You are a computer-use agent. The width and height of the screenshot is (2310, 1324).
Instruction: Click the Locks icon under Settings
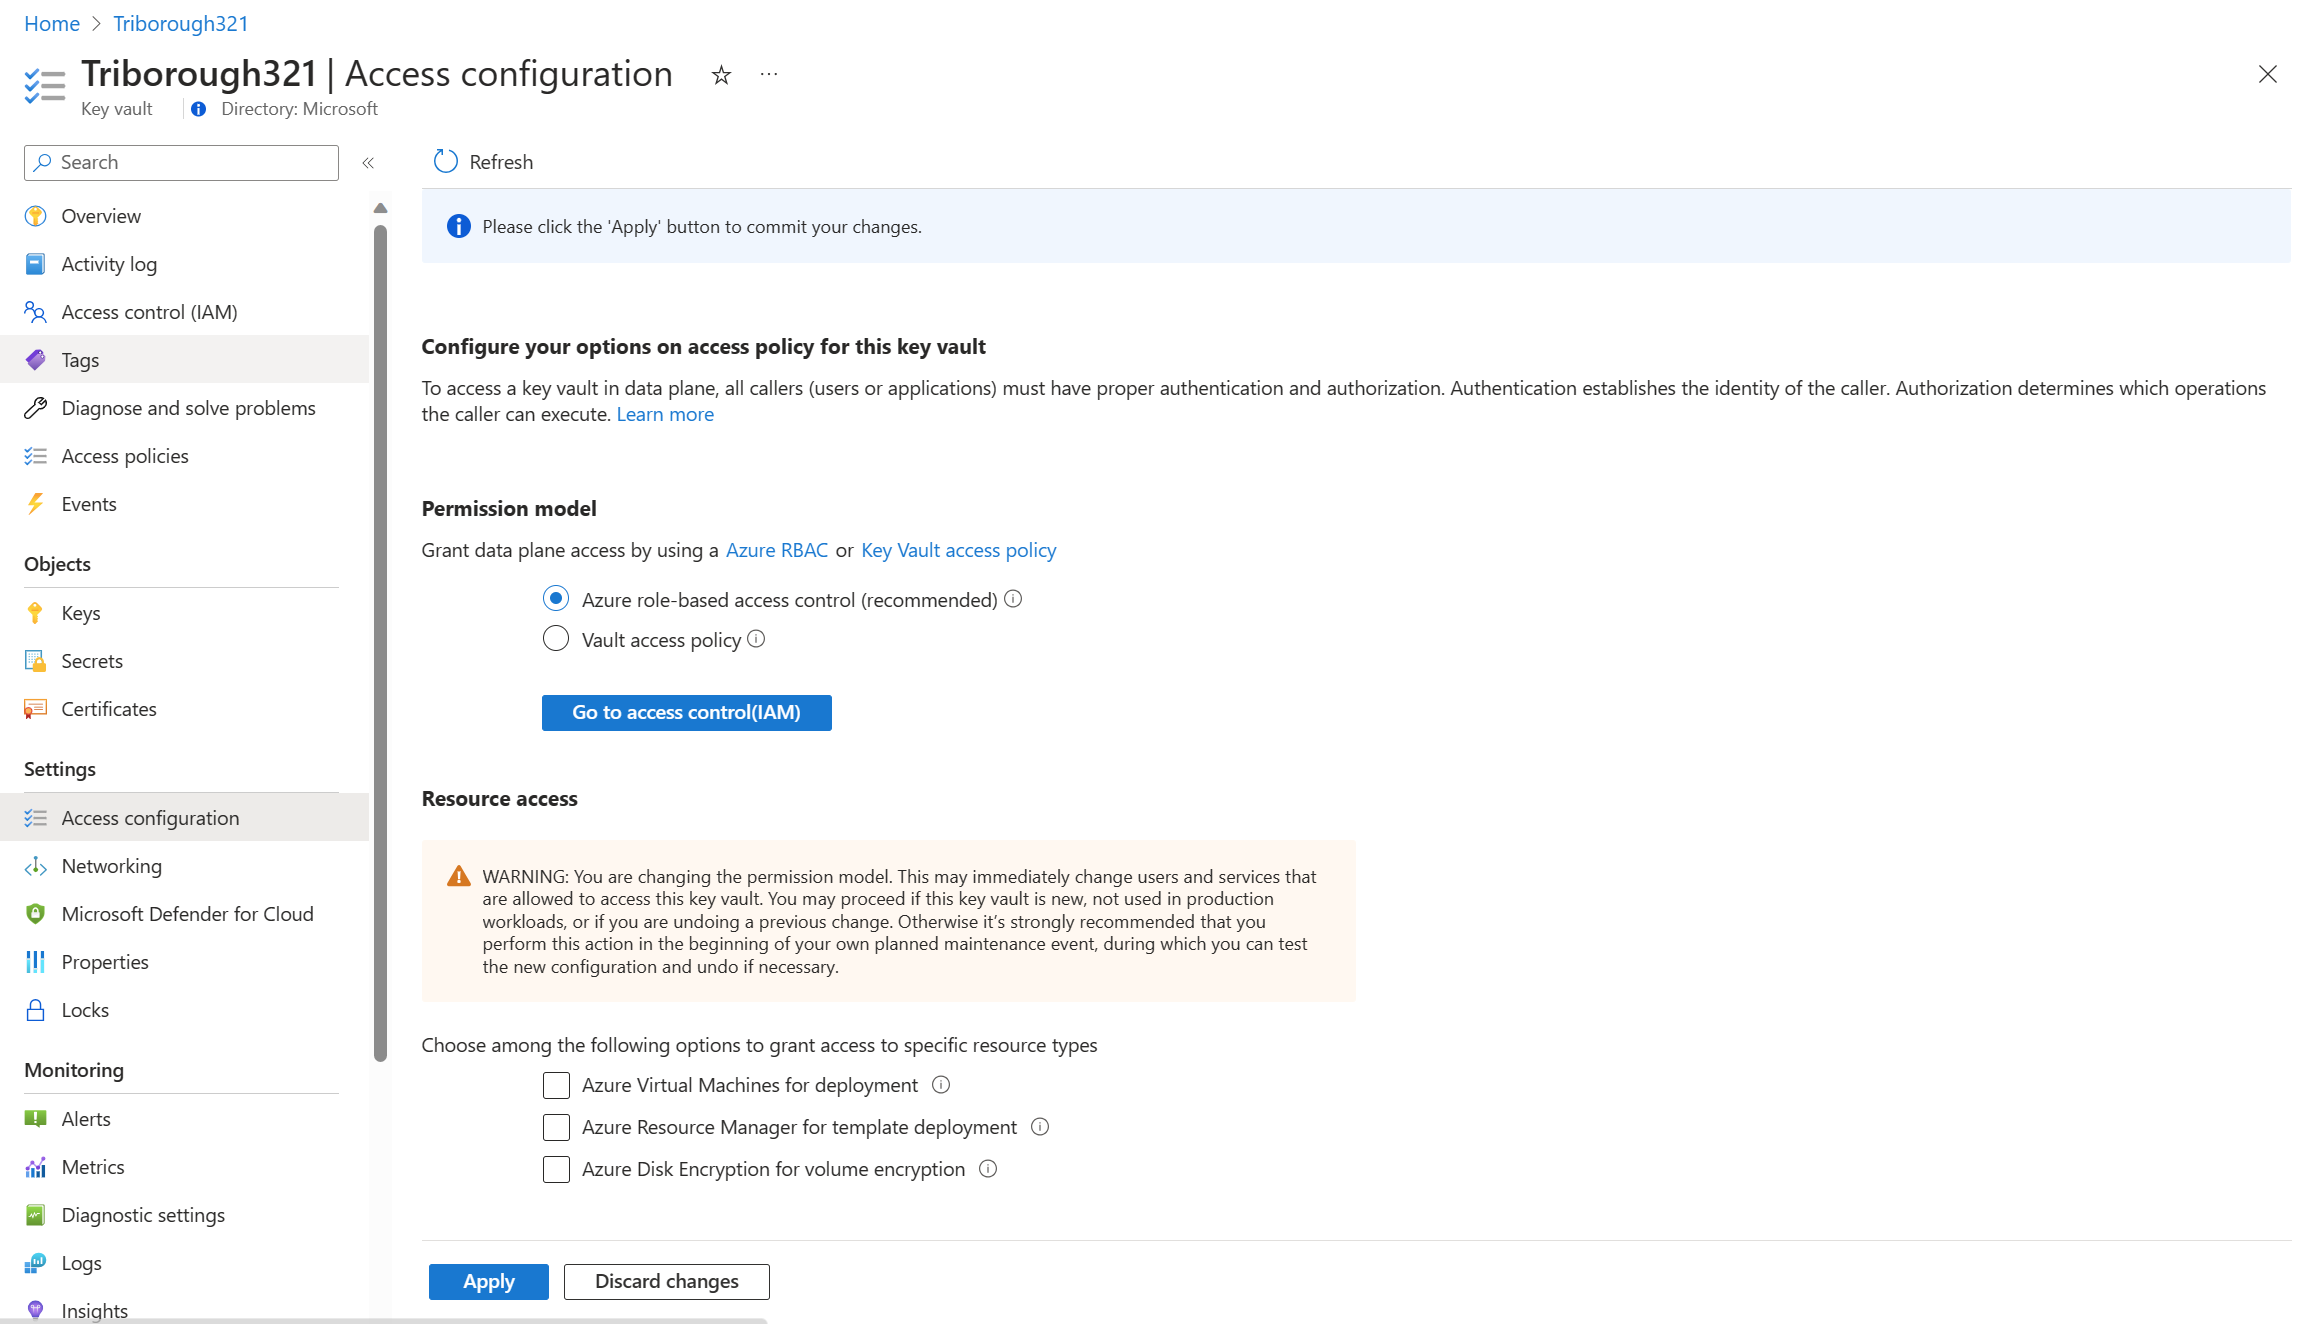35,1008
